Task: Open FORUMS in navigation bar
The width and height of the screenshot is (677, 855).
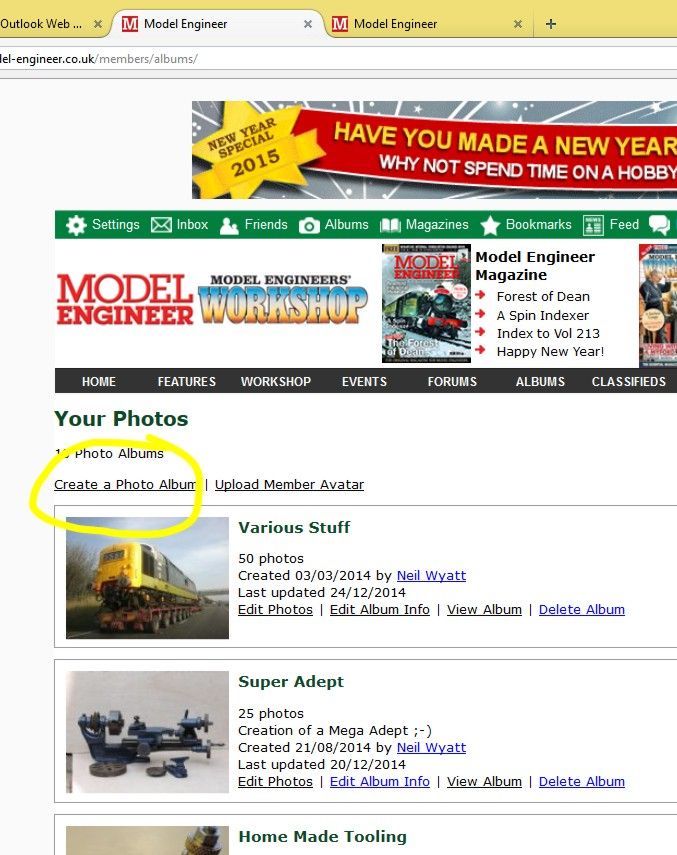Action: pos(452,381)
